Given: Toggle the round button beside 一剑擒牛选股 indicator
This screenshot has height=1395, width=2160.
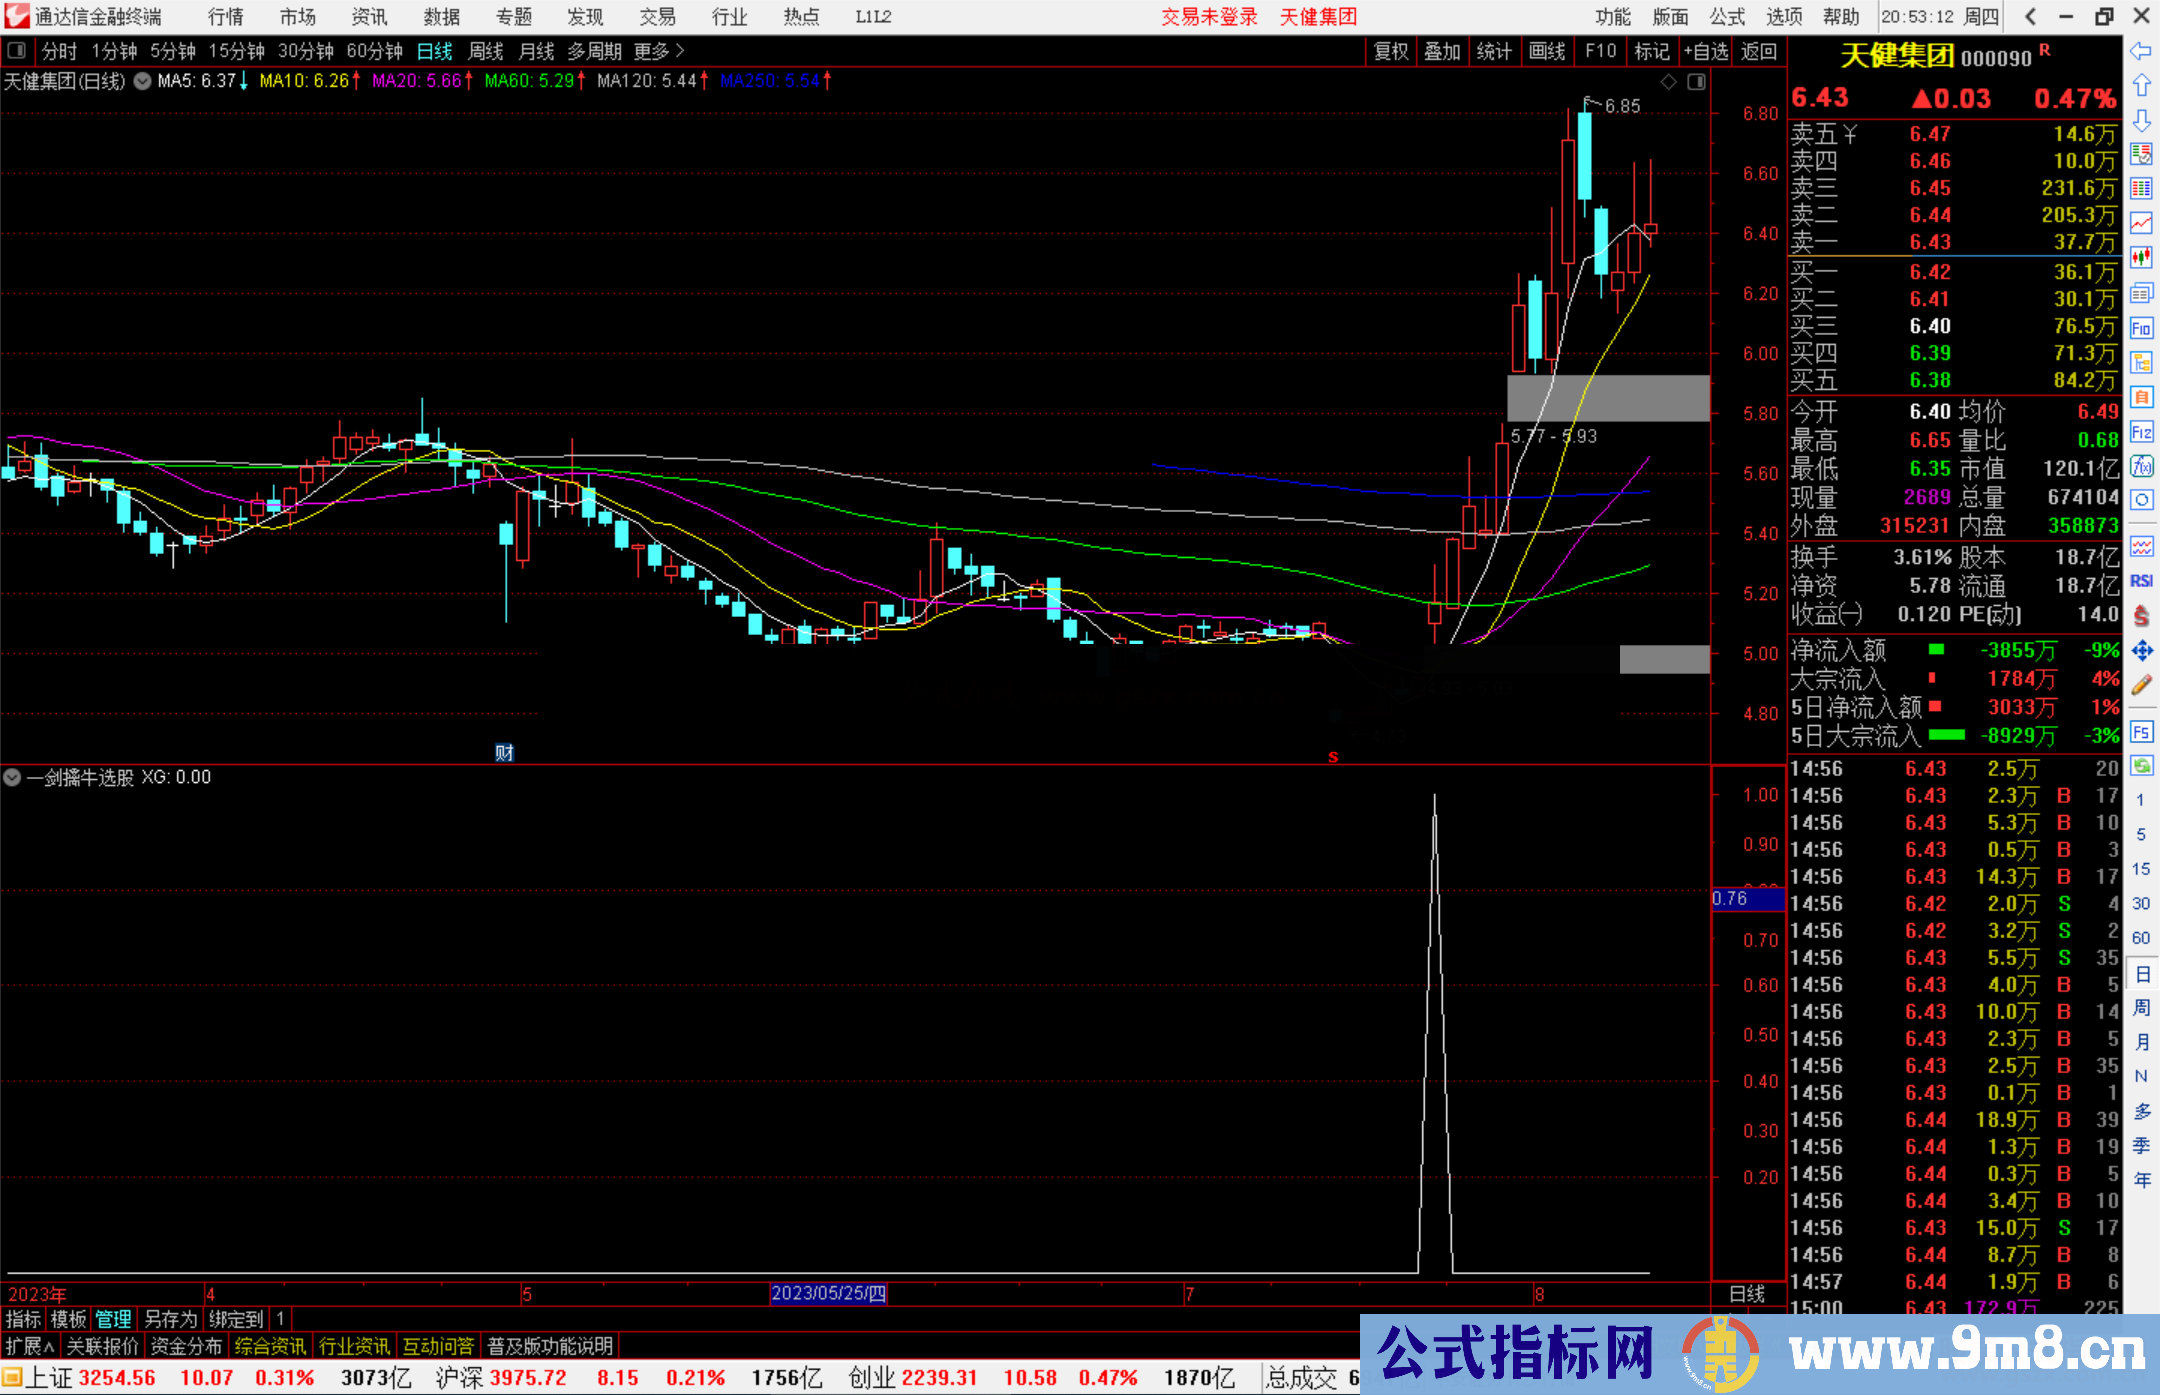Looking at the screenshot, I should 13,777.
